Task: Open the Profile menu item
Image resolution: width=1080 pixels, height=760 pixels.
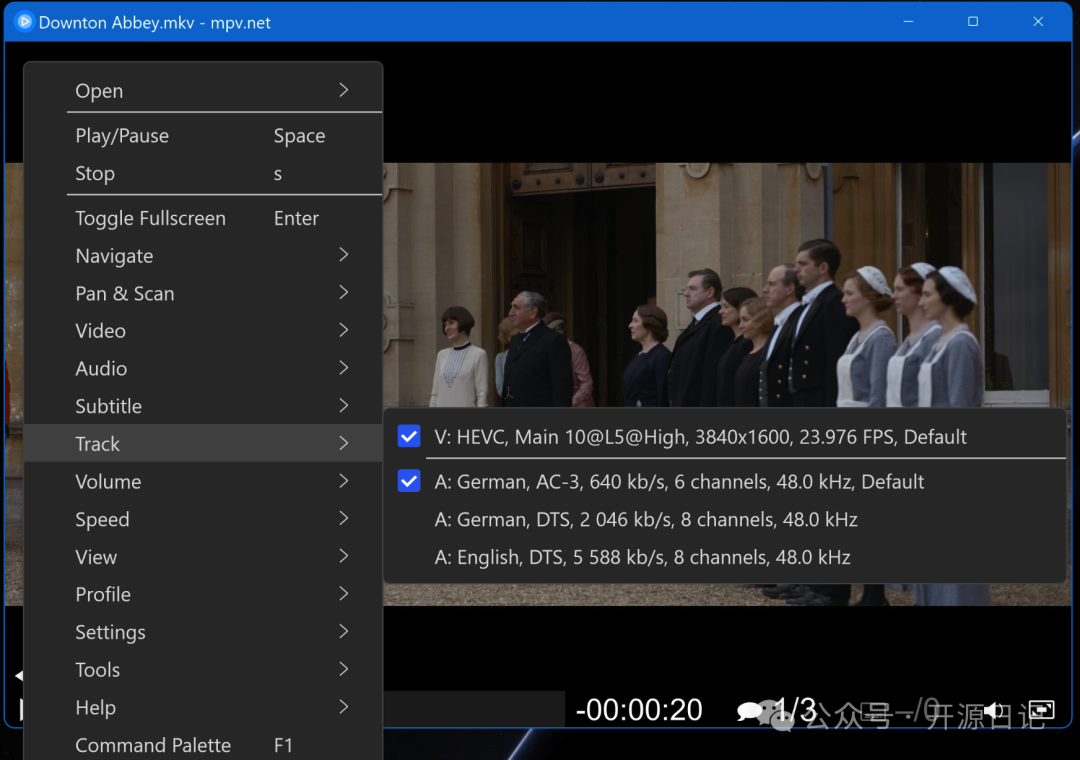Action: click(x=203, y=594)
